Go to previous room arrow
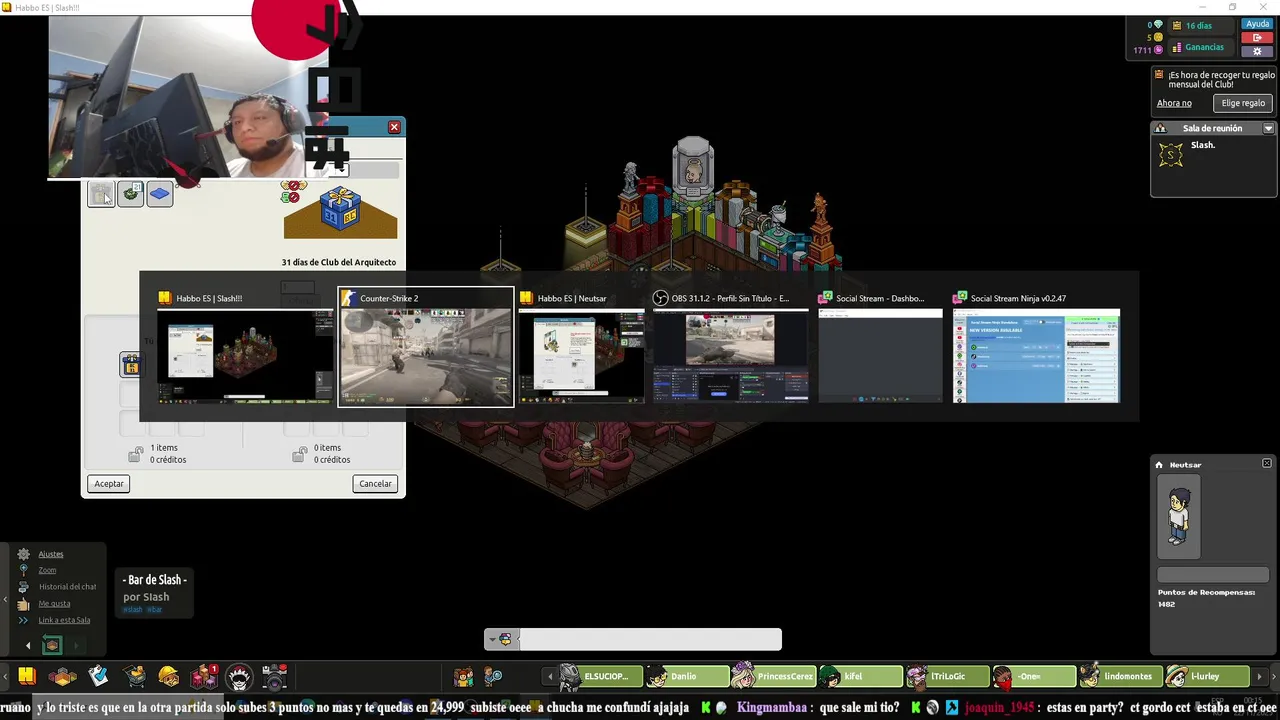This screenshot has width=1280, height=720. coord(28,646)
